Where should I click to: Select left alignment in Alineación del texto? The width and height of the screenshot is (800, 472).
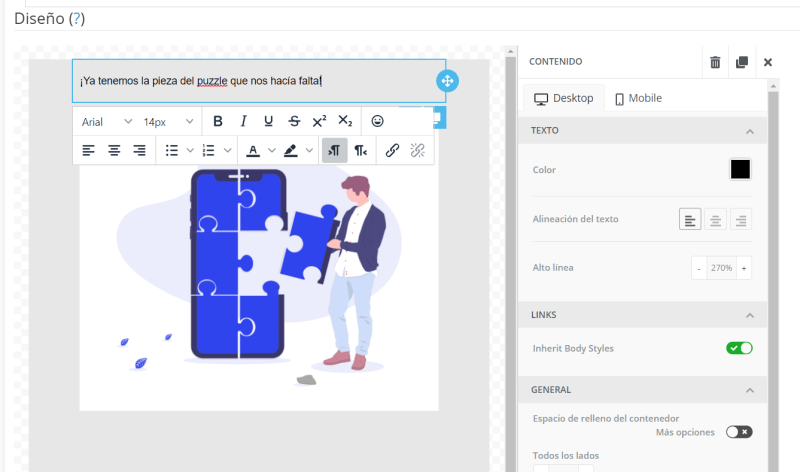690,219
